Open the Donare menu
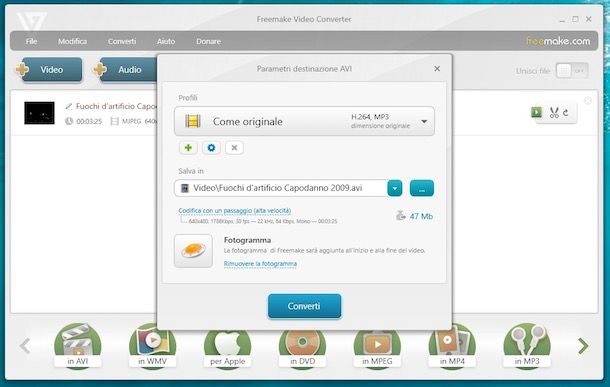 click(x=209, y=41)
